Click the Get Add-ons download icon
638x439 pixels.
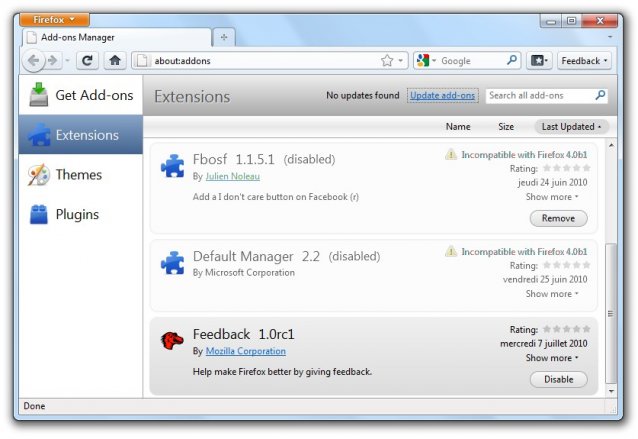(x=39, y=94)
